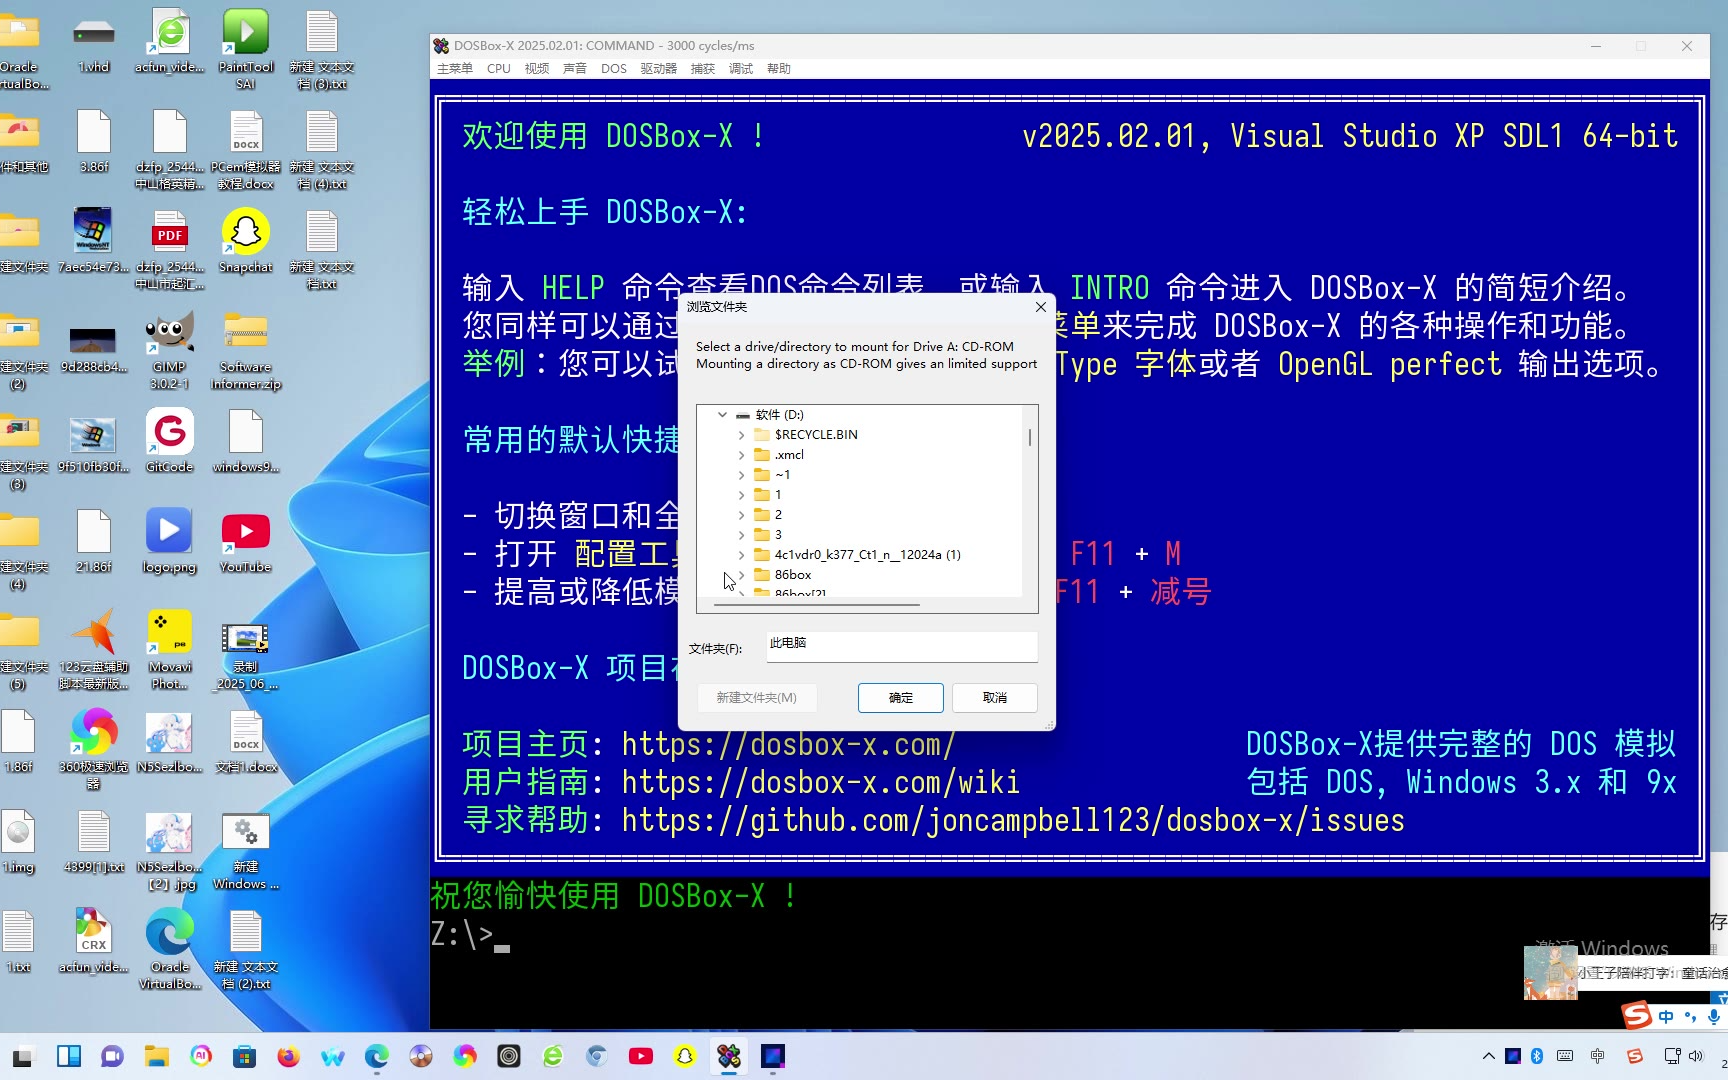
Task: Expand the $RECYCLE.BIN folder arrow
Action: tap(741, 435)
